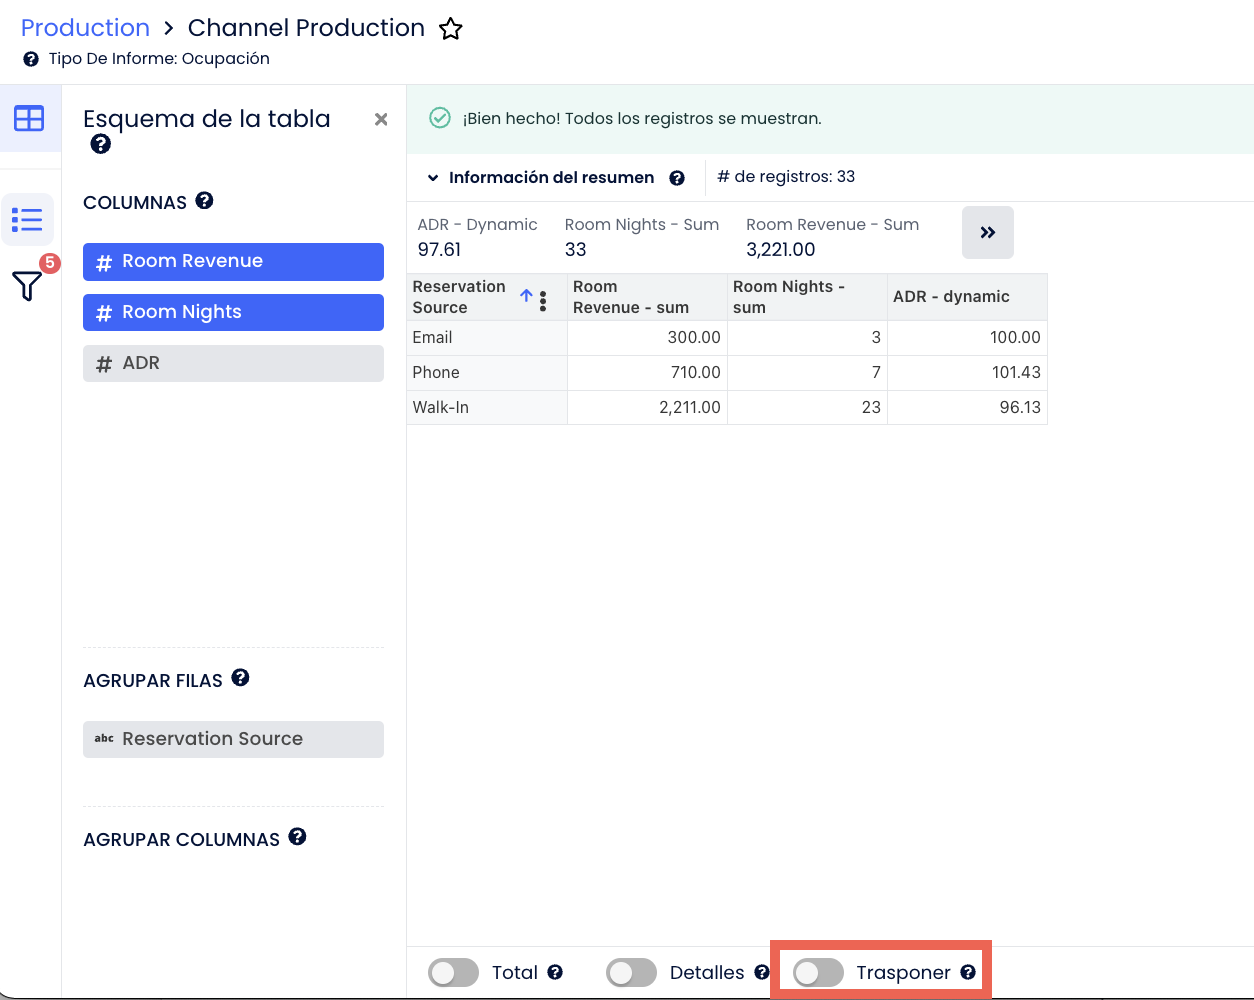Sort by Reservation Source ascending arrow
1254x1000 pixels.
pyautogui.click(x=526, y=296)
